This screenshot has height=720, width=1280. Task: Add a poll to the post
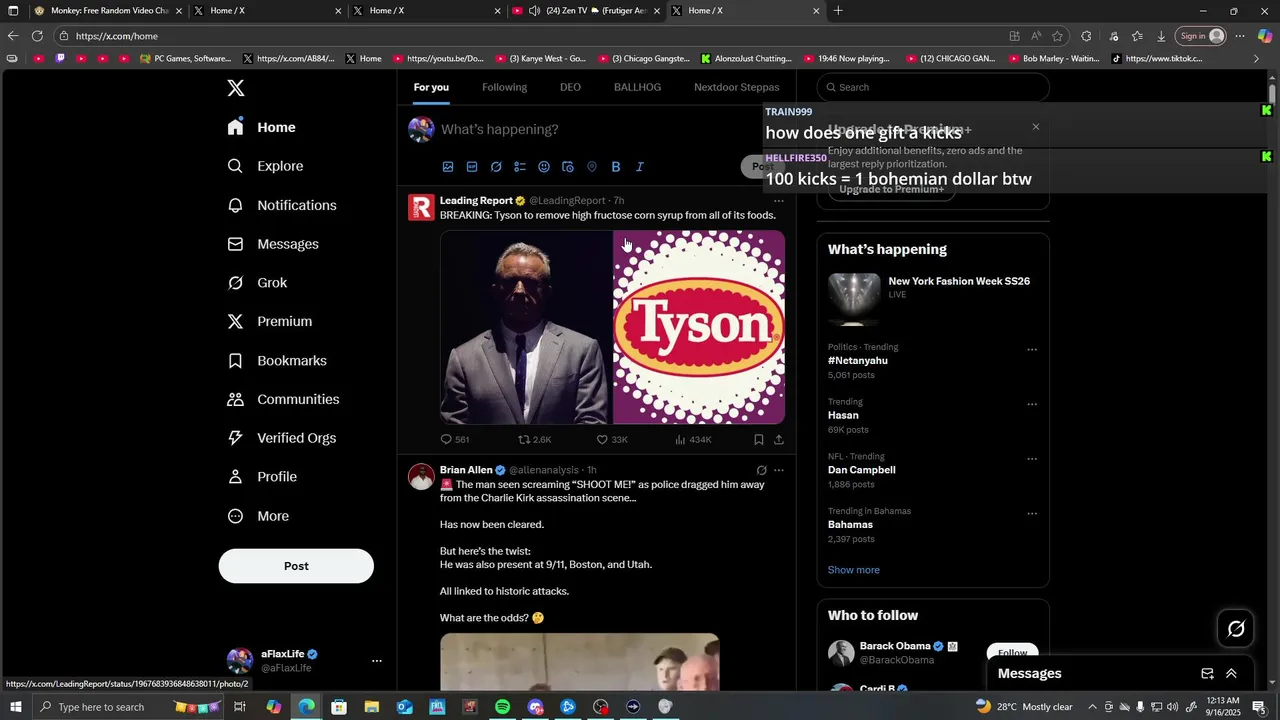(x=520, y=167)
